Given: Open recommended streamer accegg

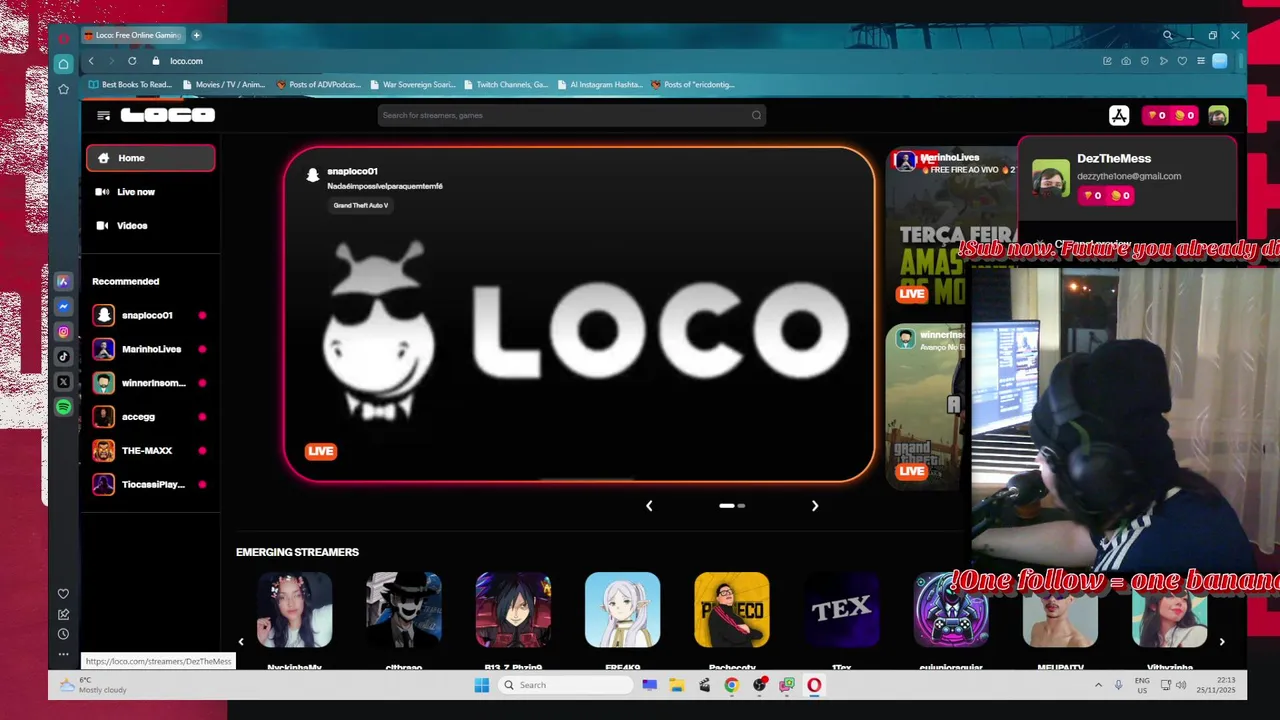Looking at the screenshot, I should [x=150, y=417].
